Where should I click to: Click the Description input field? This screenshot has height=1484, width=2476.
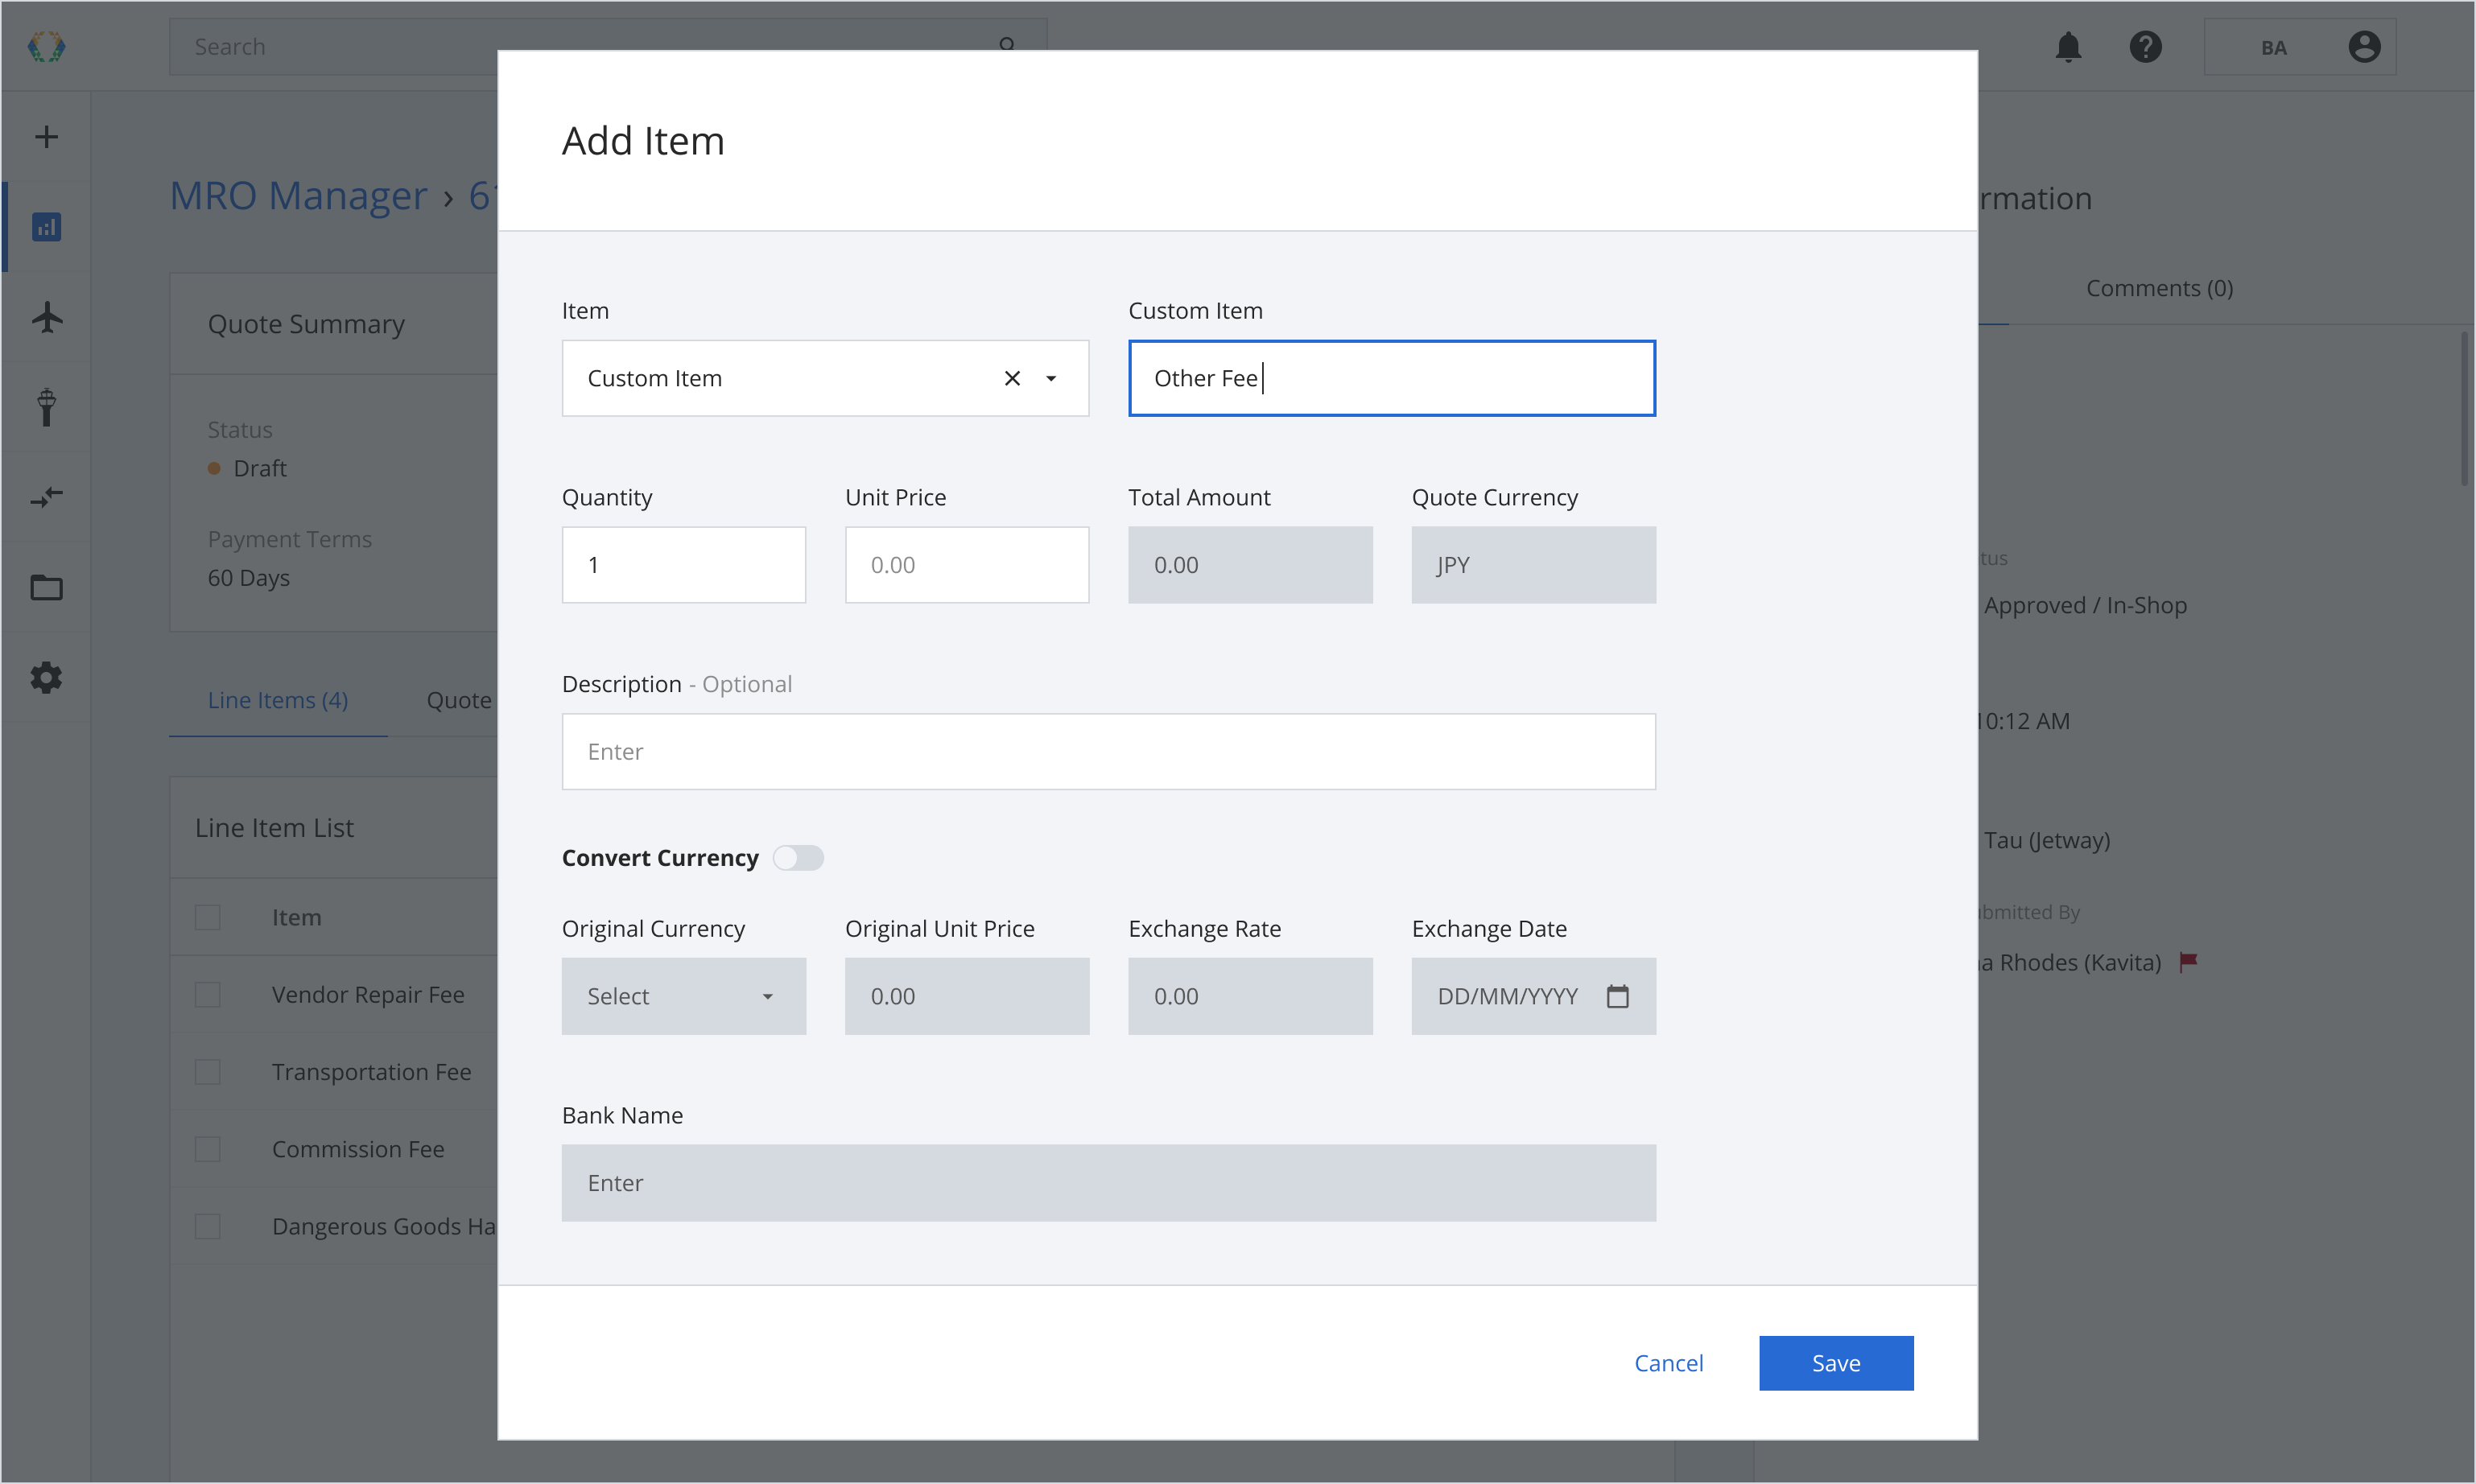[1109, 752]
